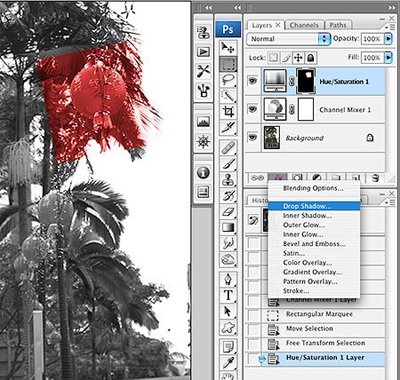The height and width of the screenshot is (380, 400).
Task: Select the Eyedropper tool
Action: [x=228, y=362]
